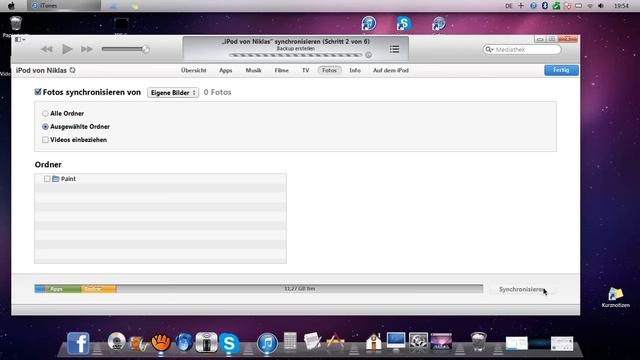Skip ahead with the iTunes fast-forward button
The width and height of the screenshot is (640, 360).
pos(87,49)
